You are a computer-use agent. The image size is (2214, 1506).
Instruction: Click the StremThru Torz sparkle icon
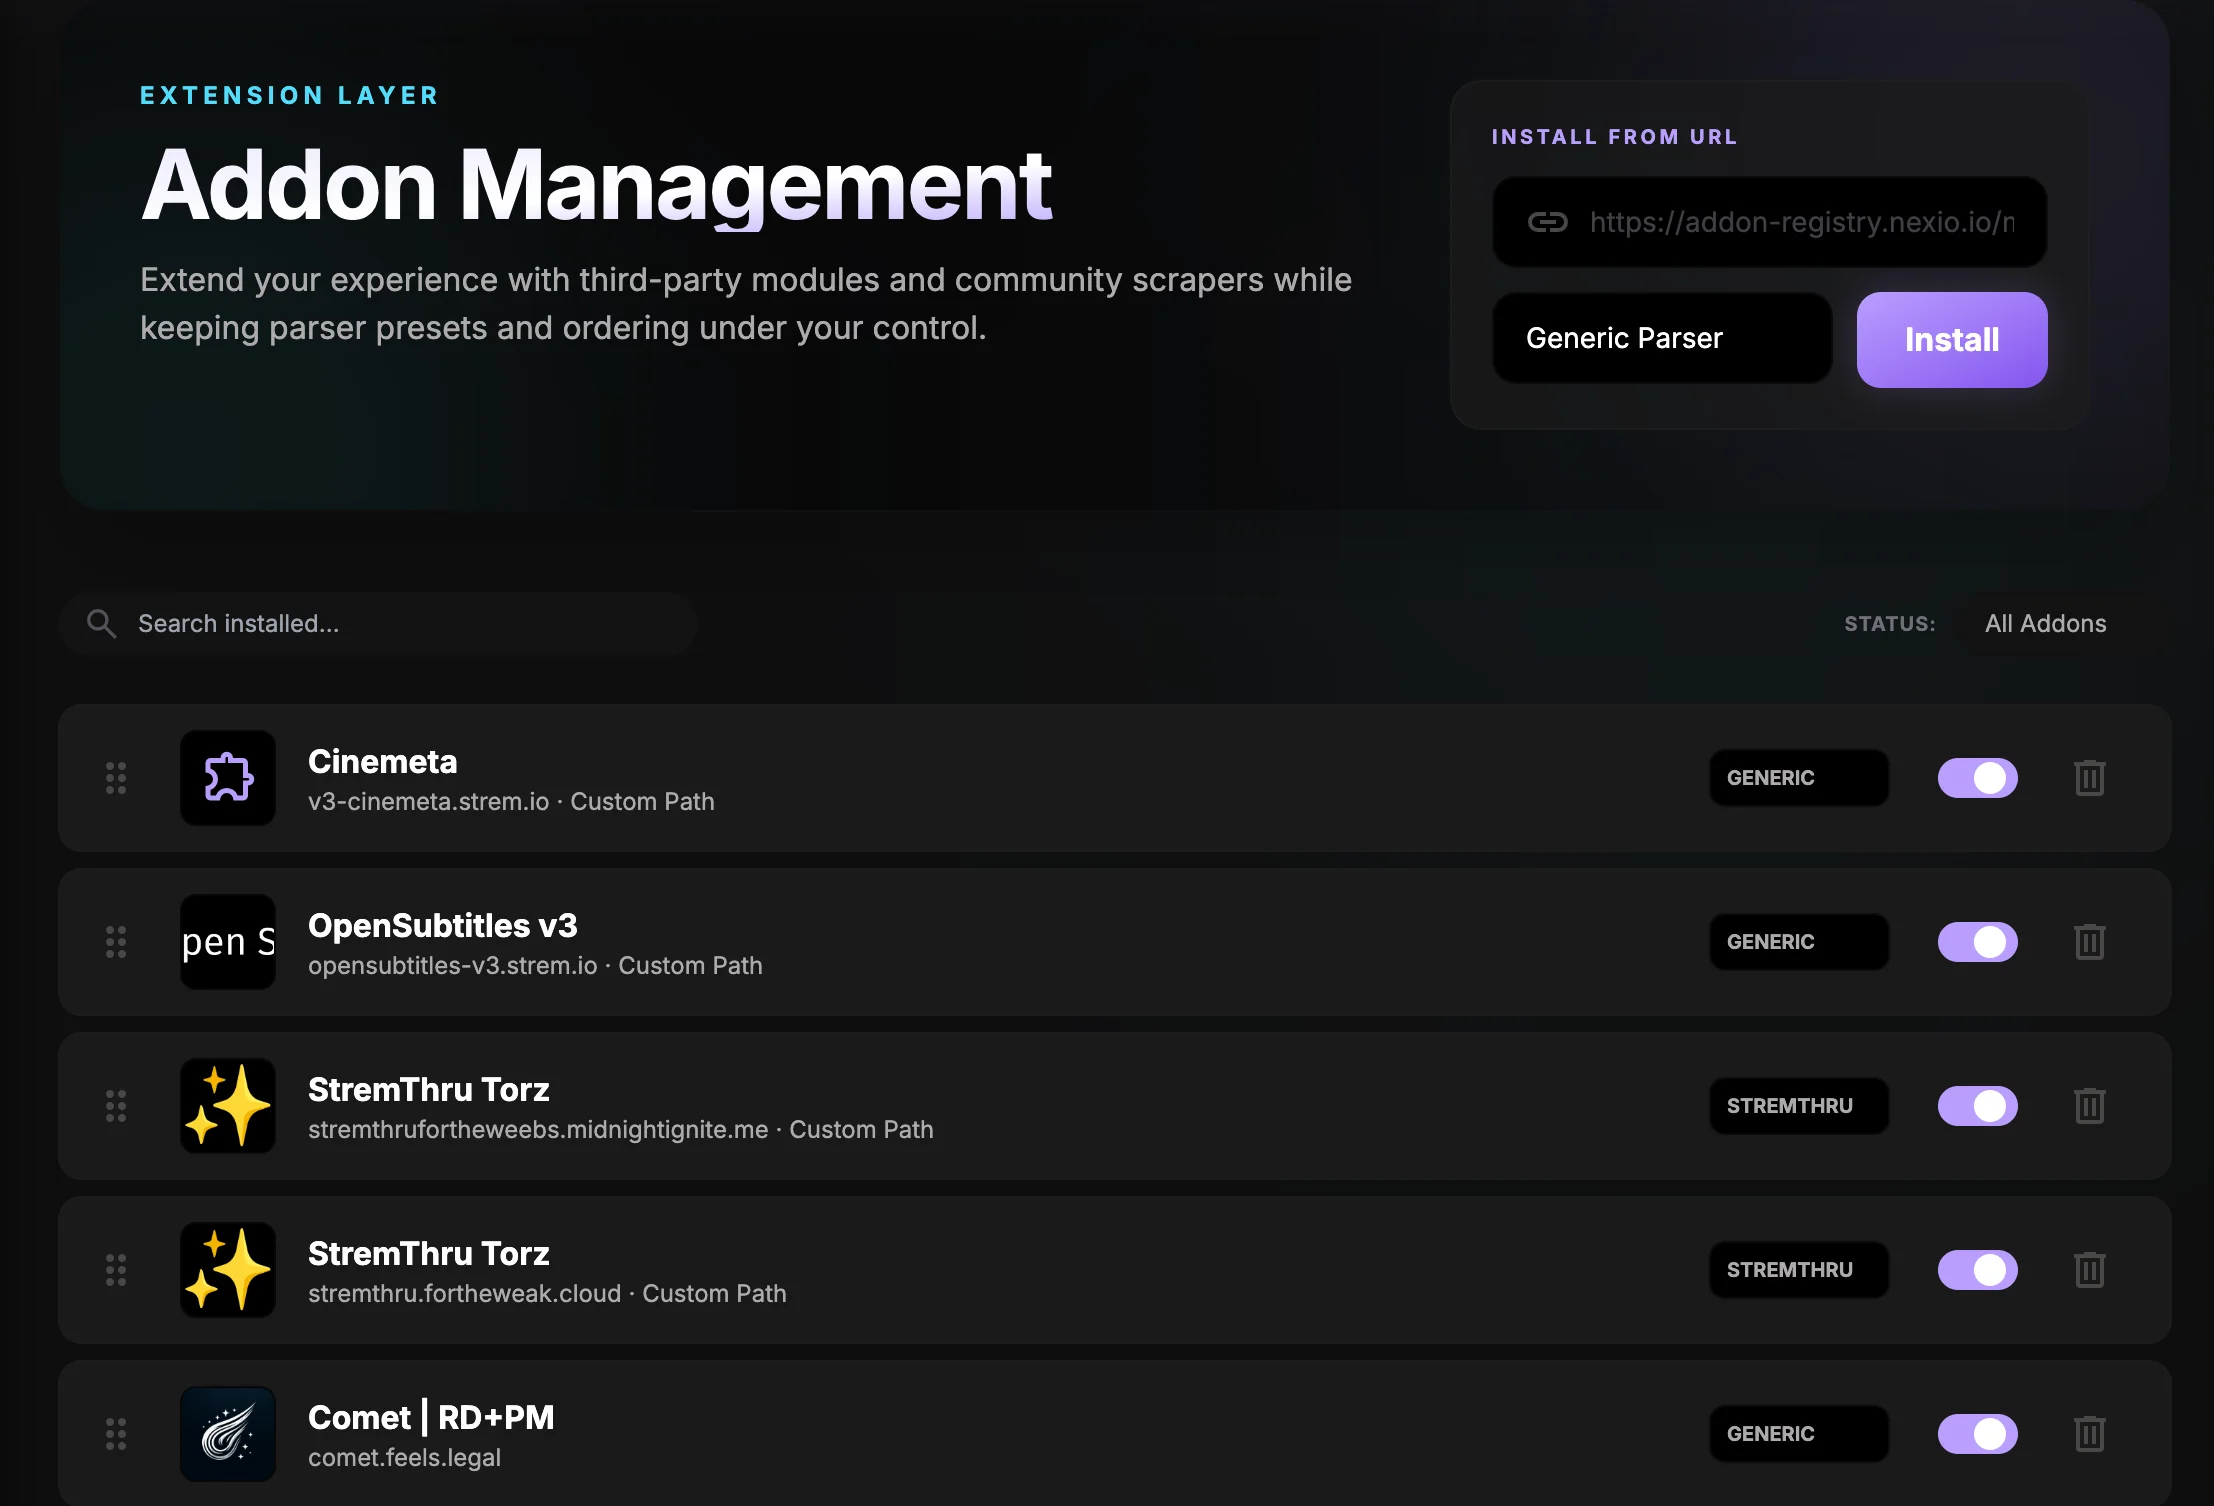click(228, 1105)
